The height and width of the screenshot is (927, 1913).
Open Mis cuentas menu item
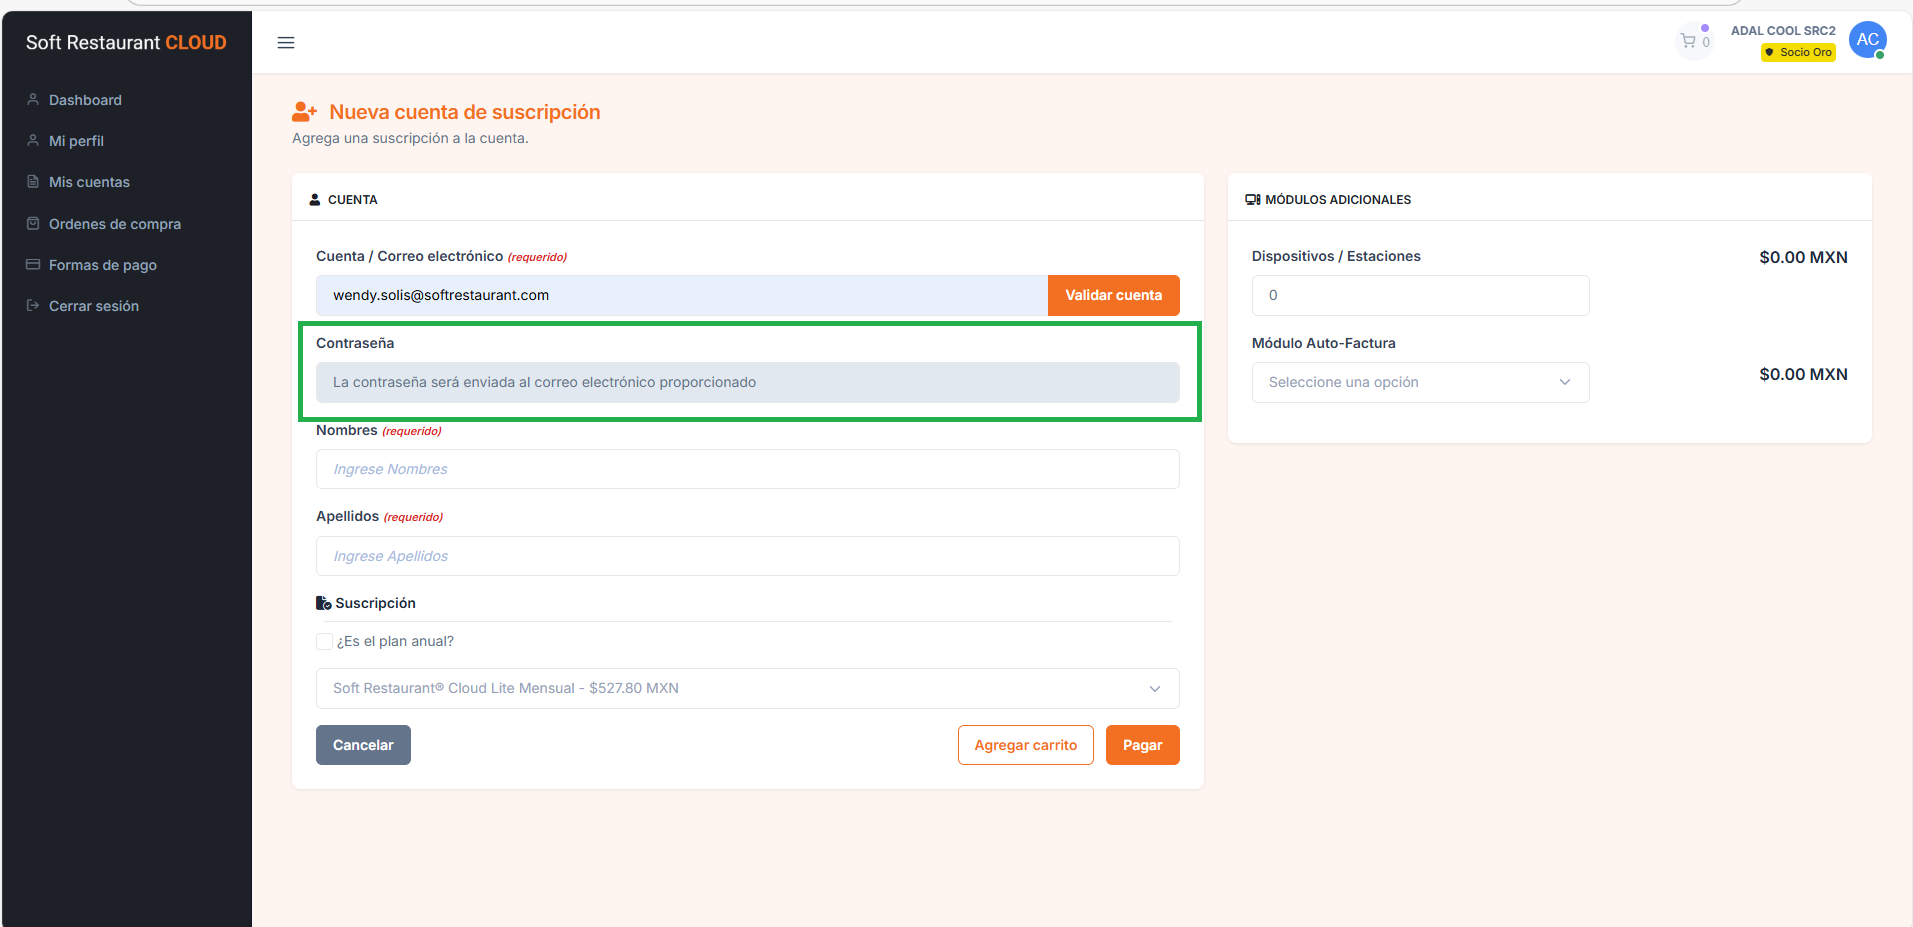89,182
